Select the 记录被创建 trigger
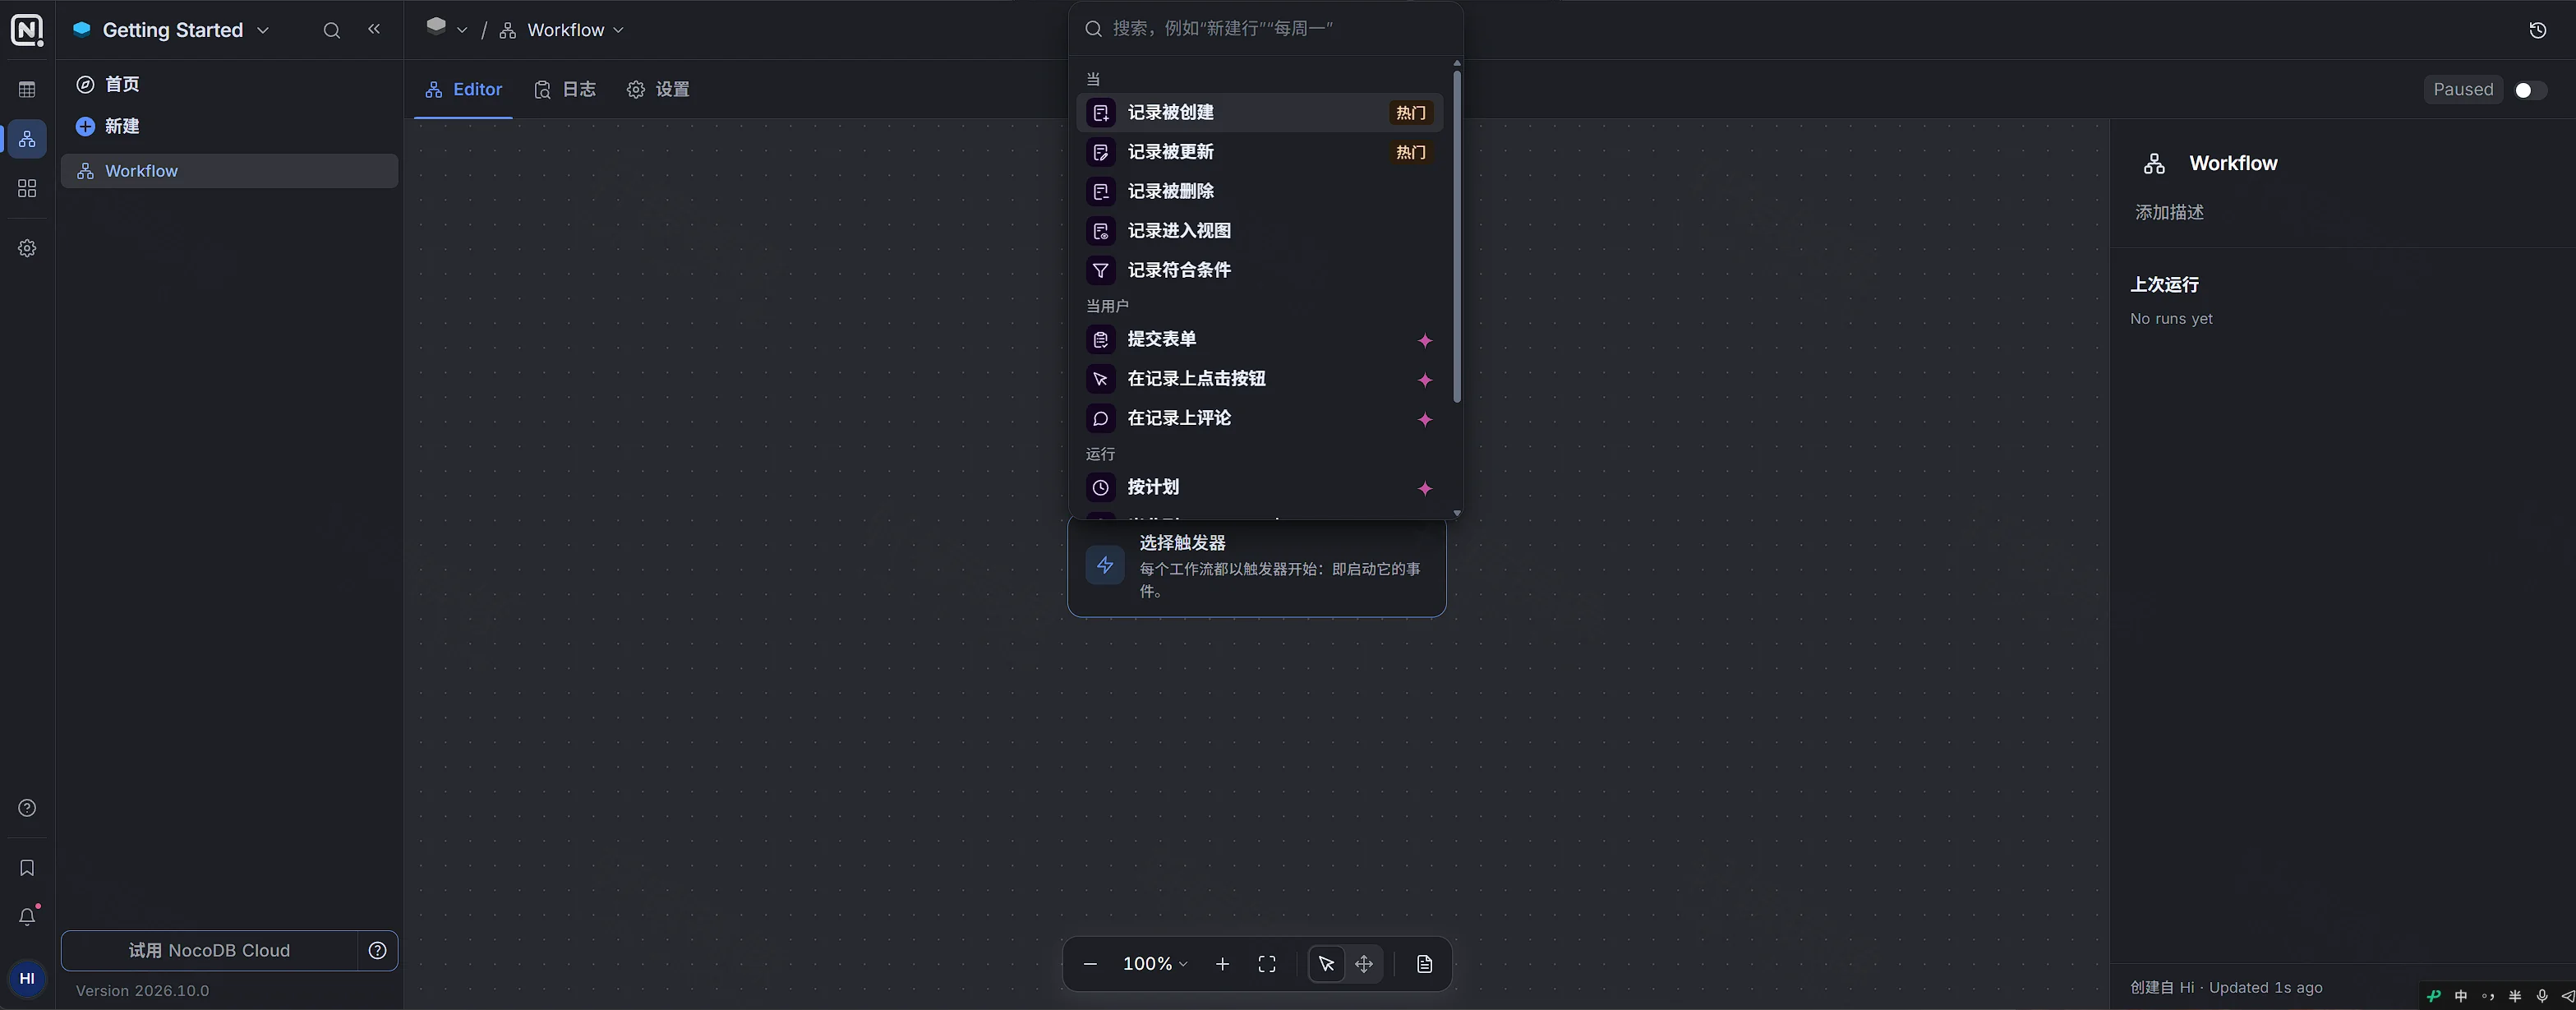 [x=1260, y=112]
